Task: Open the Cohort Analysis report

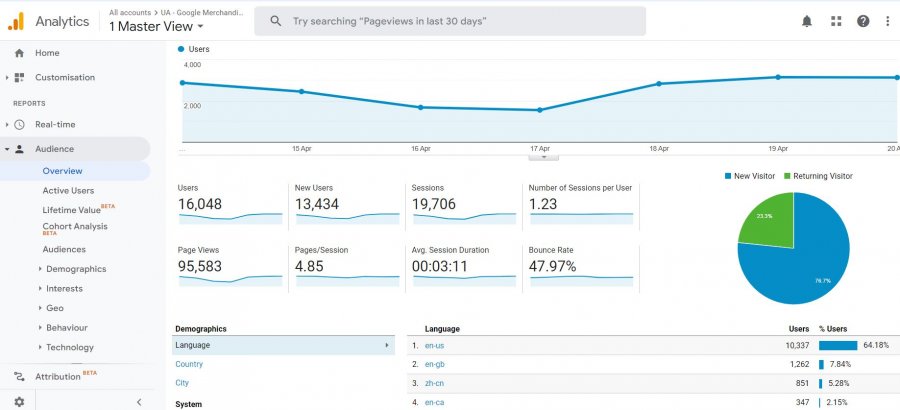Action: pos(74,227)
